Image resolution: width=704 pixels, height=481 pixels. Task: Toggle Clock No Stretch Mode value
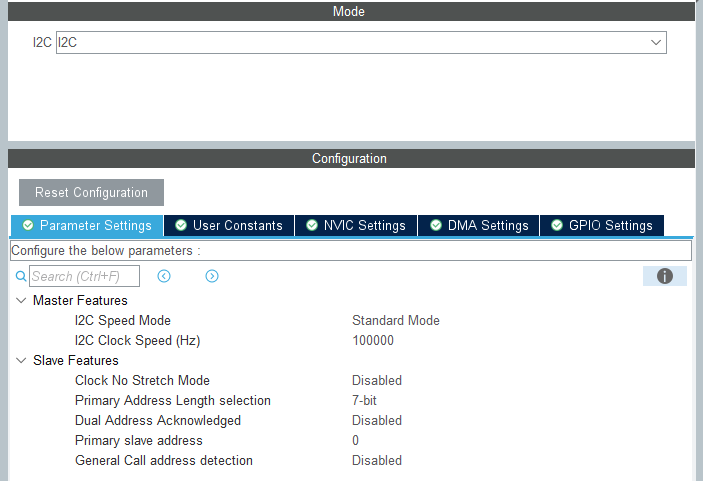click(x=377, y=380)
